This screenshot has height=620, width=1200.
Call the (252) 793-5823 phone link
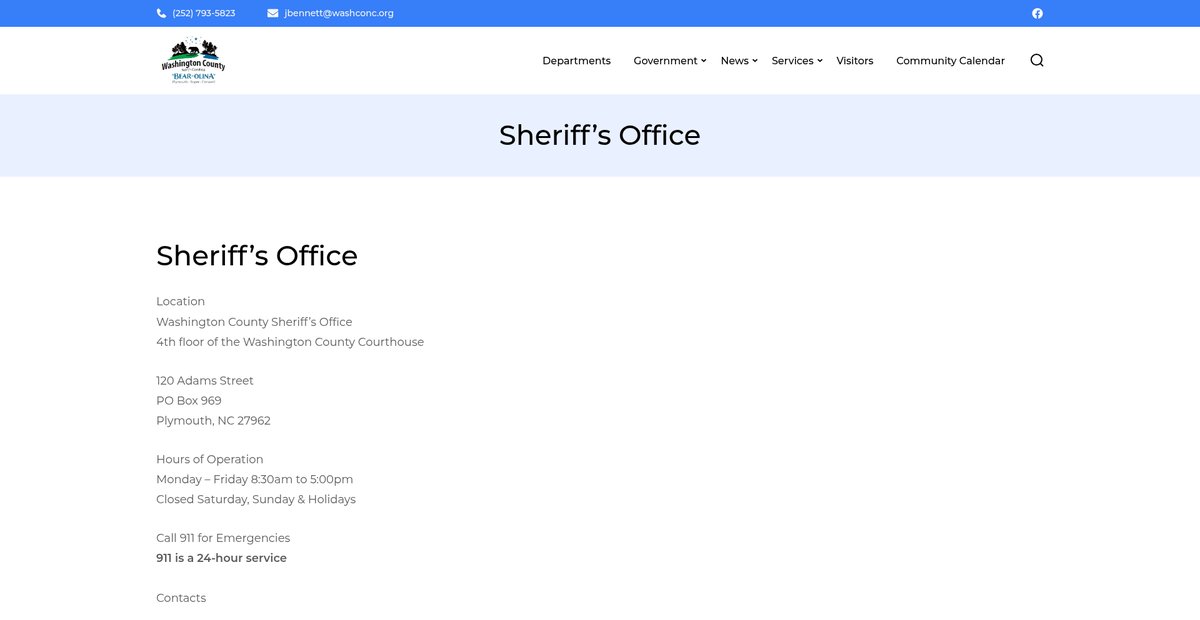tap(204, 13)
